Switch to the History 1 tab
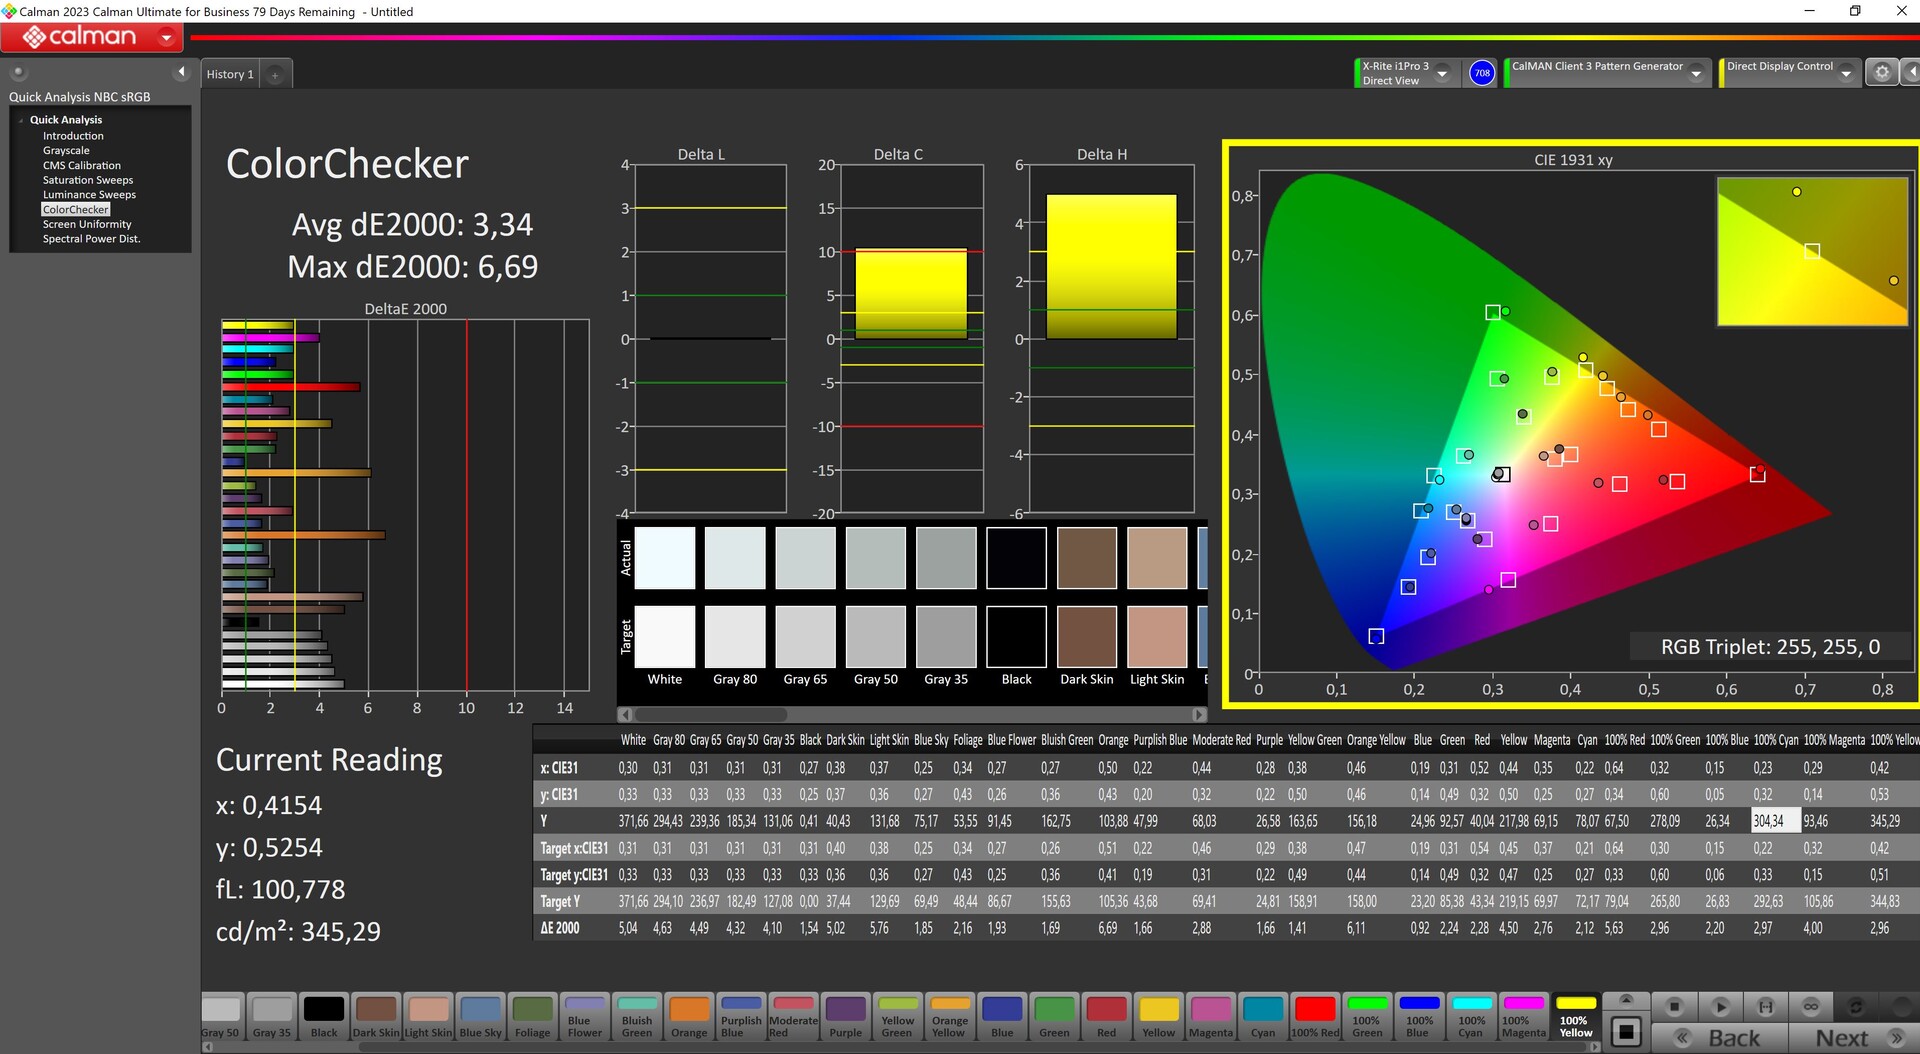The height and width of the screenshot is (1054, 1920). click(230, 75)
